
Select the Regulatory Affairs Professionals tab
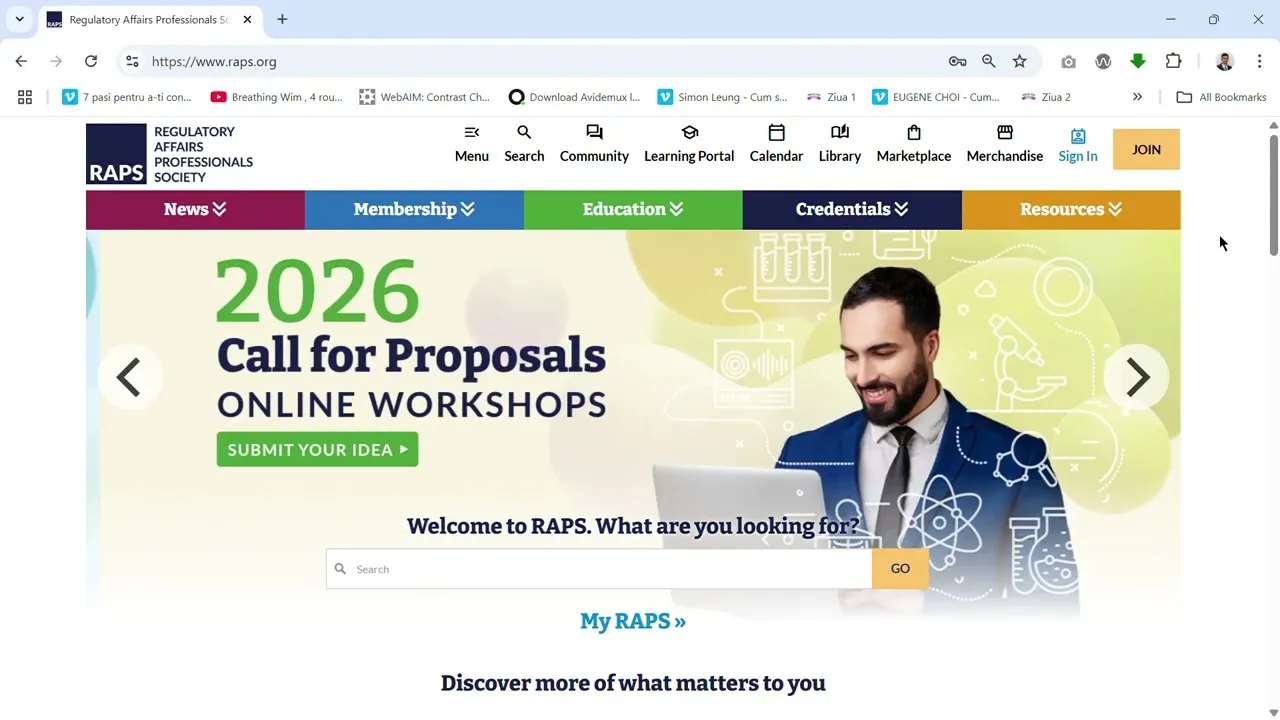(148, 19)
